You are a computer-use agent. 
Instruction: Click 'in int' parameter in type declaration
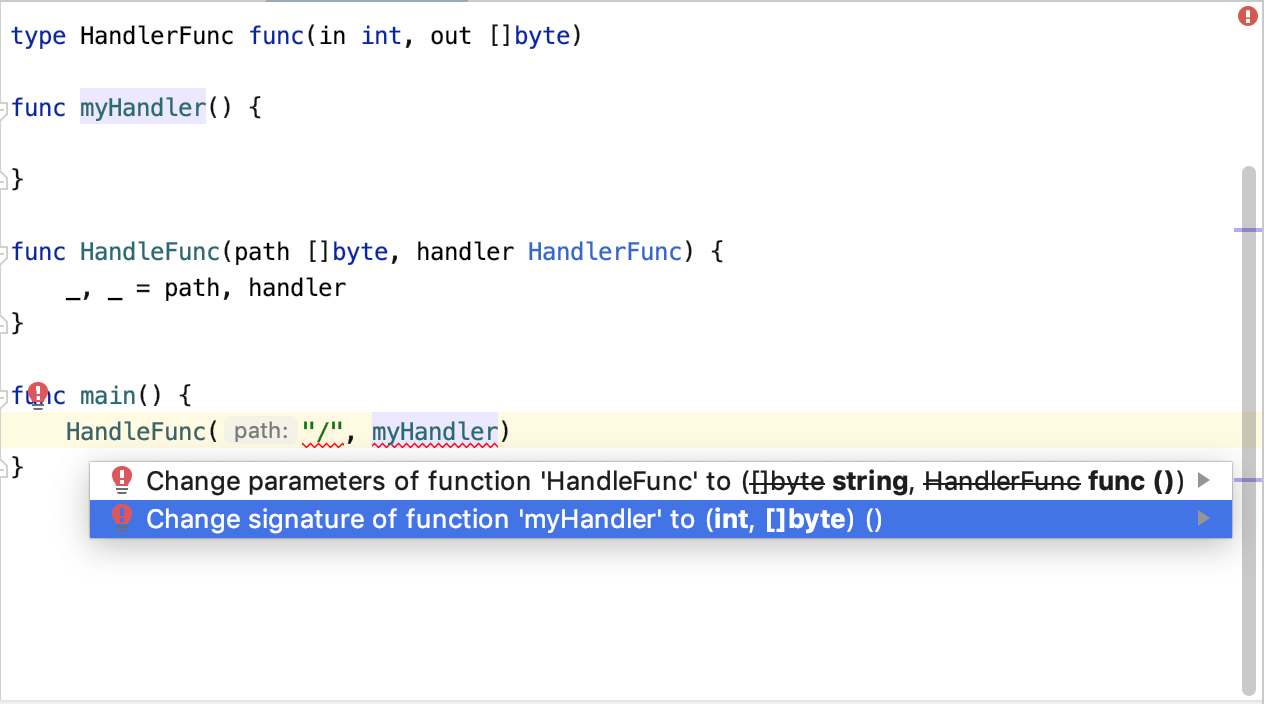coord(360,37)
